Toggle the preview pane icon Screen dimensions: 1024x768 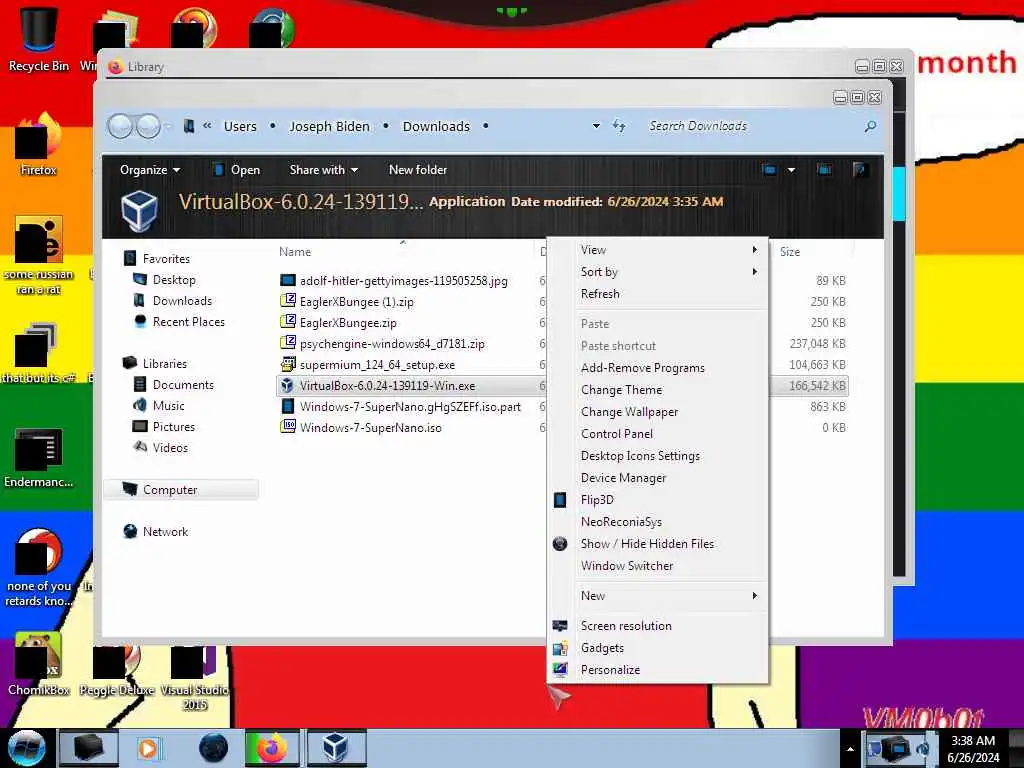(x=825, y=170)
